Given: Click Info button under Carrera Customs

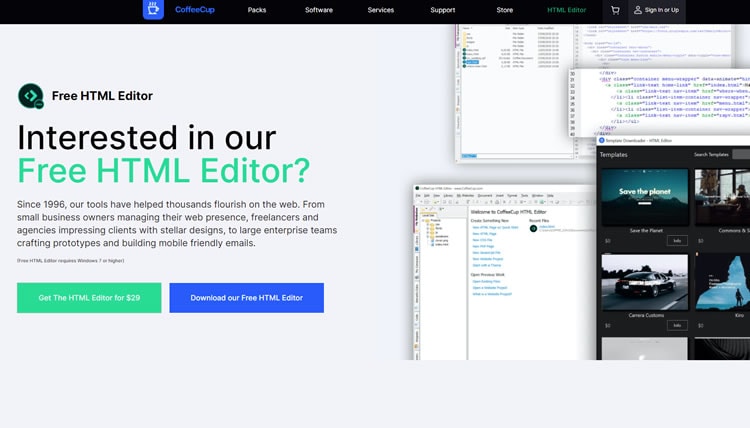Looking at the screenshot, I should coord(677,325).
